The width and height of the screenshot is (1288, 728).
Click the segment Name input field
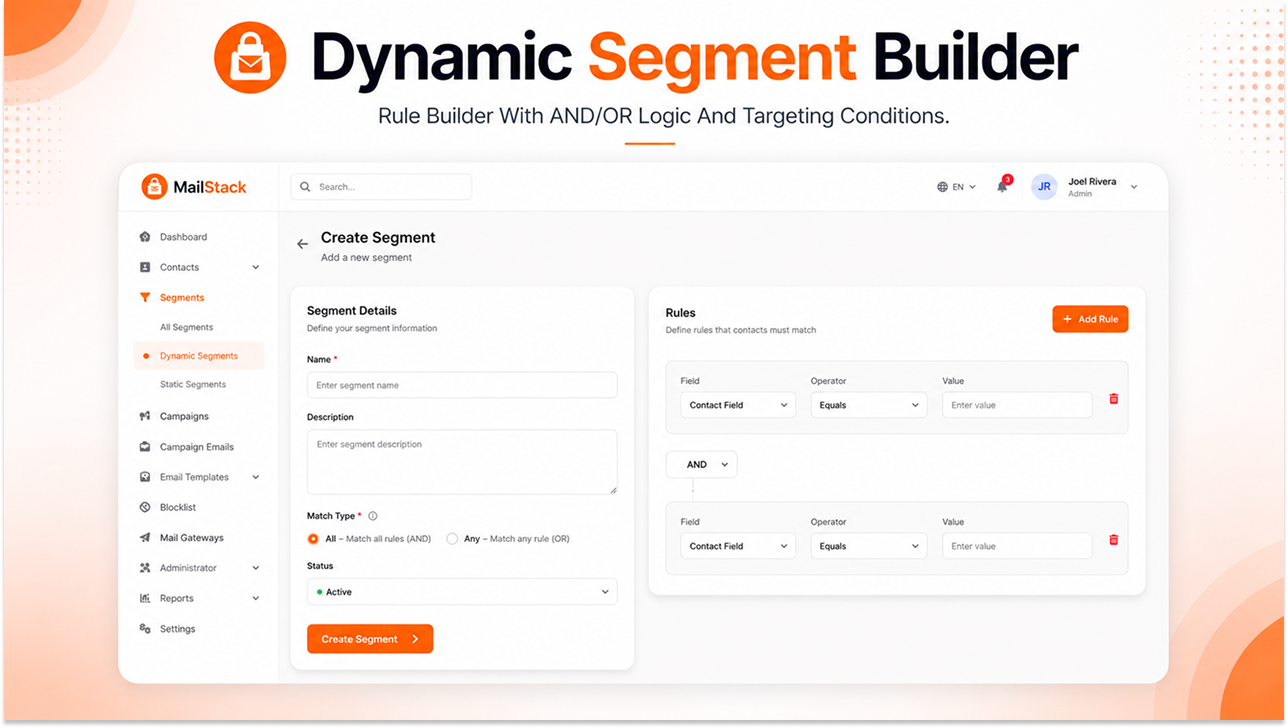pos(462,385)
